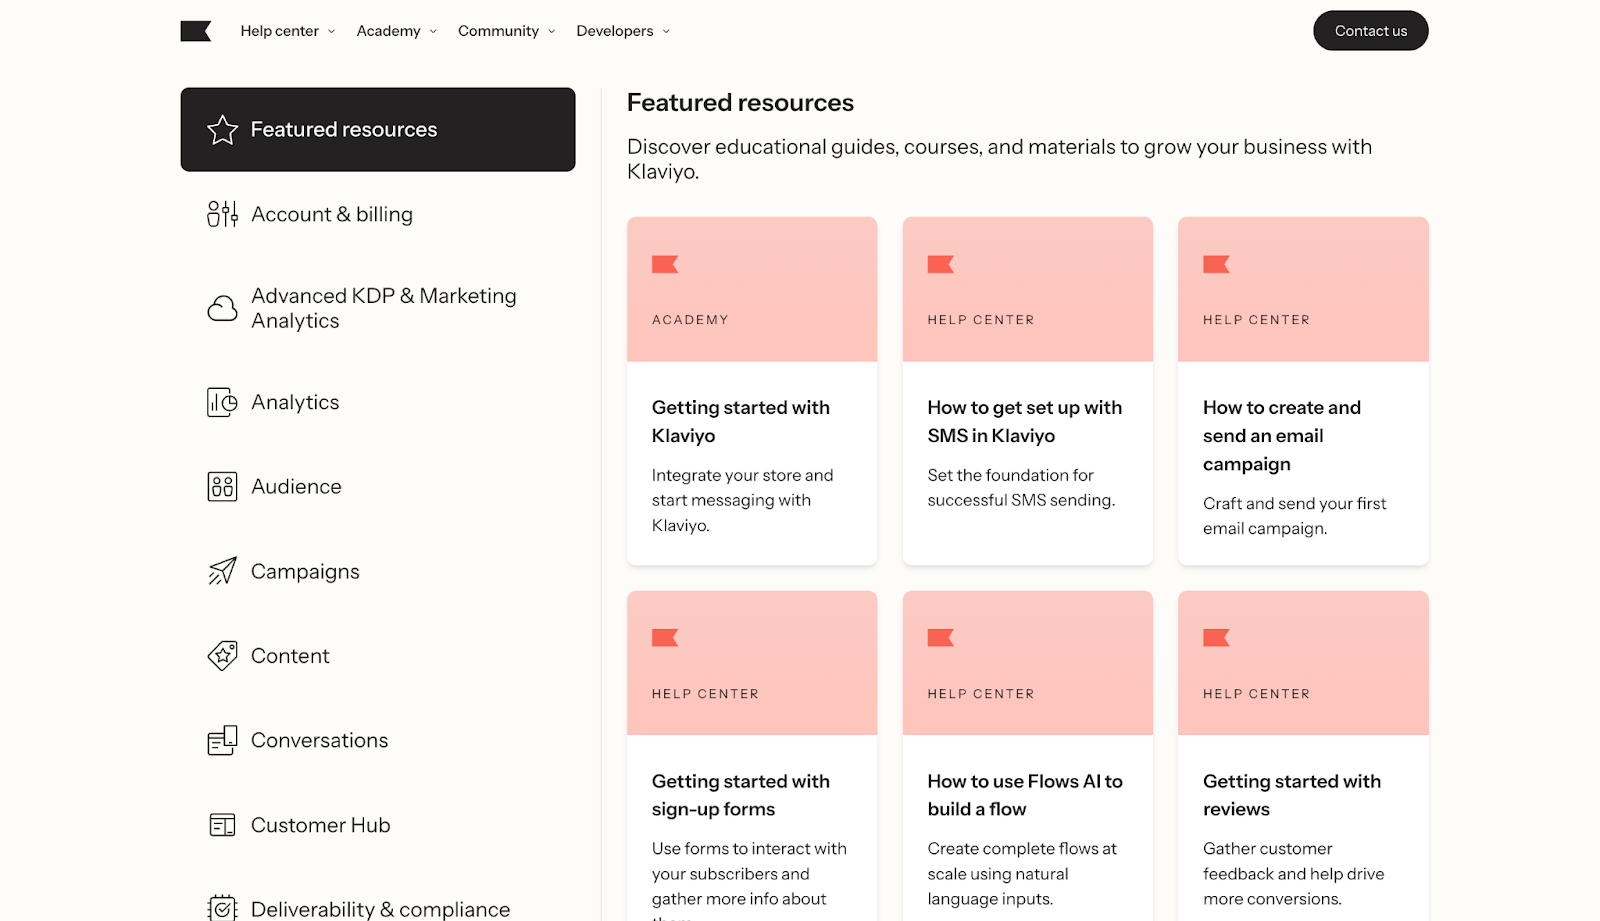Screen dimensions: 1600x921
Task: Open the Campaigns category
Action: coord(305,572)
